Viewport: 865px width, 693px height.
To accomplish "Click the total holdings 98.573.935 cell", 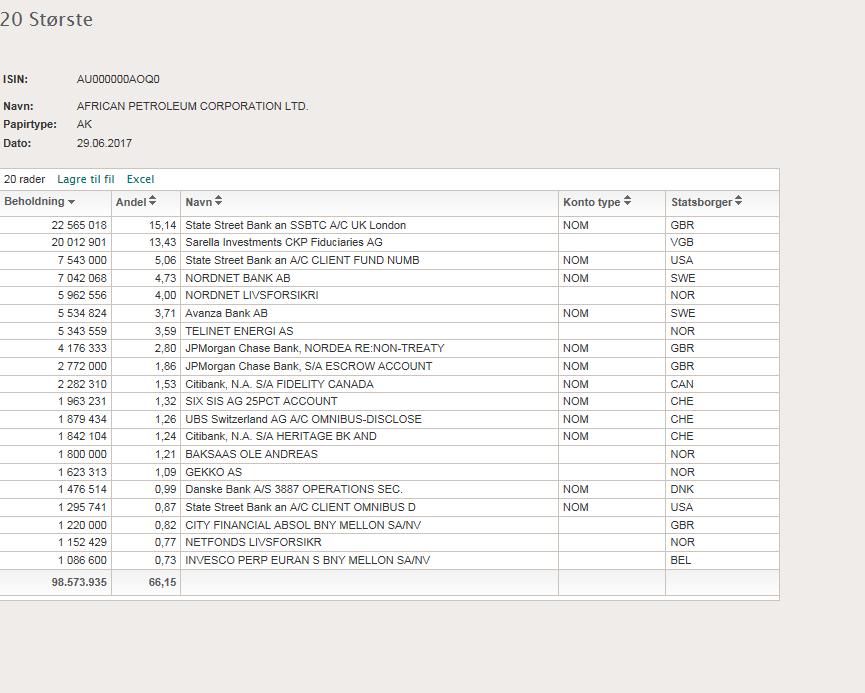I will pyautogui.click(x=56, y=582).
